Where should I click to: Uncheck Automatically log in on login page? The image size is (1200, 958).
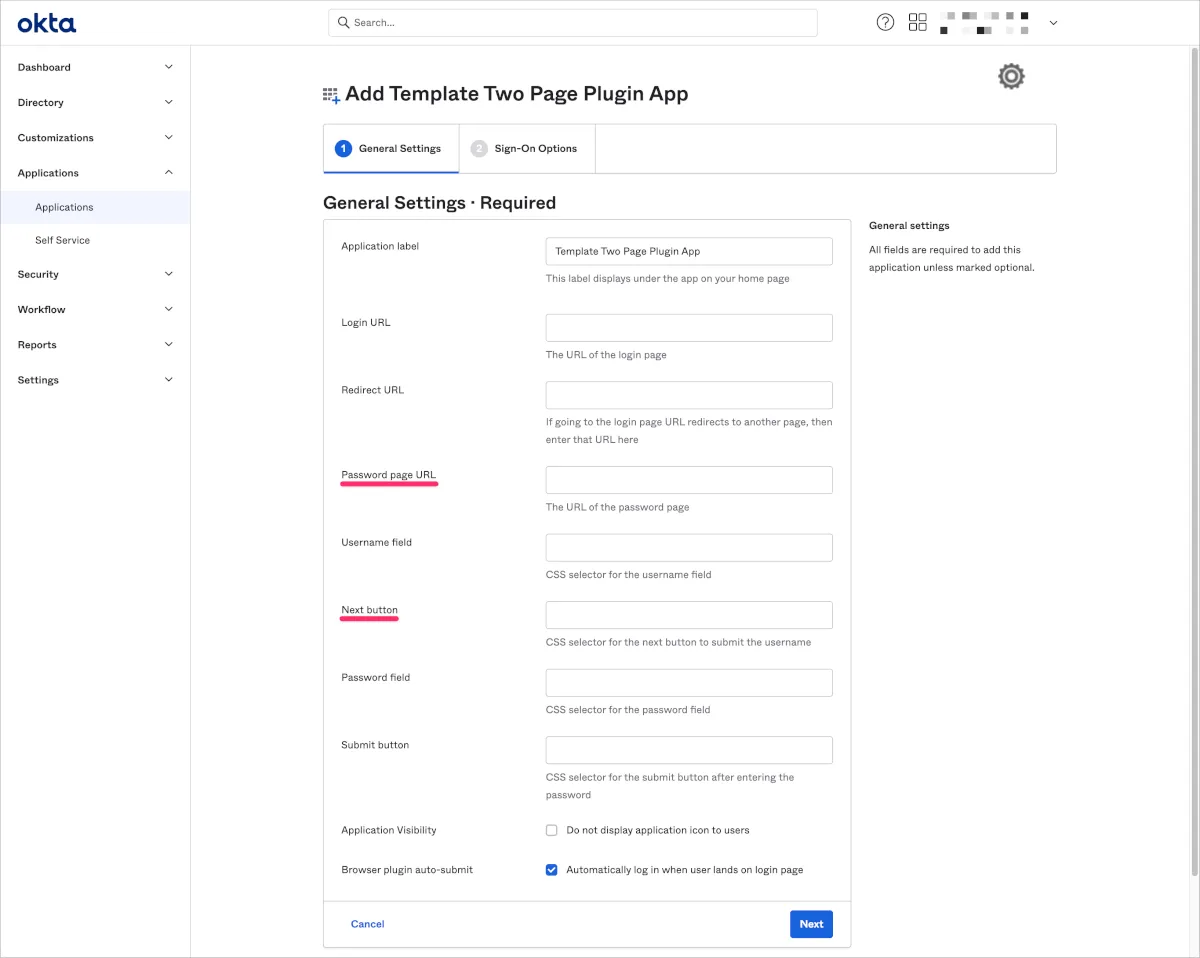click(551, 870)
